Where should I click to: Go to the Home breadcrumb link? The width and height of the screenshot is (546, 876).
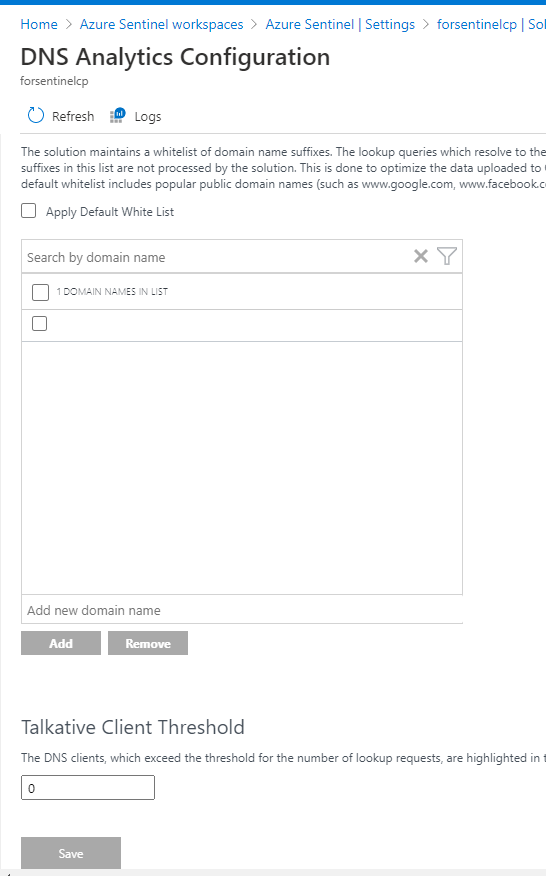coord(39,25)
